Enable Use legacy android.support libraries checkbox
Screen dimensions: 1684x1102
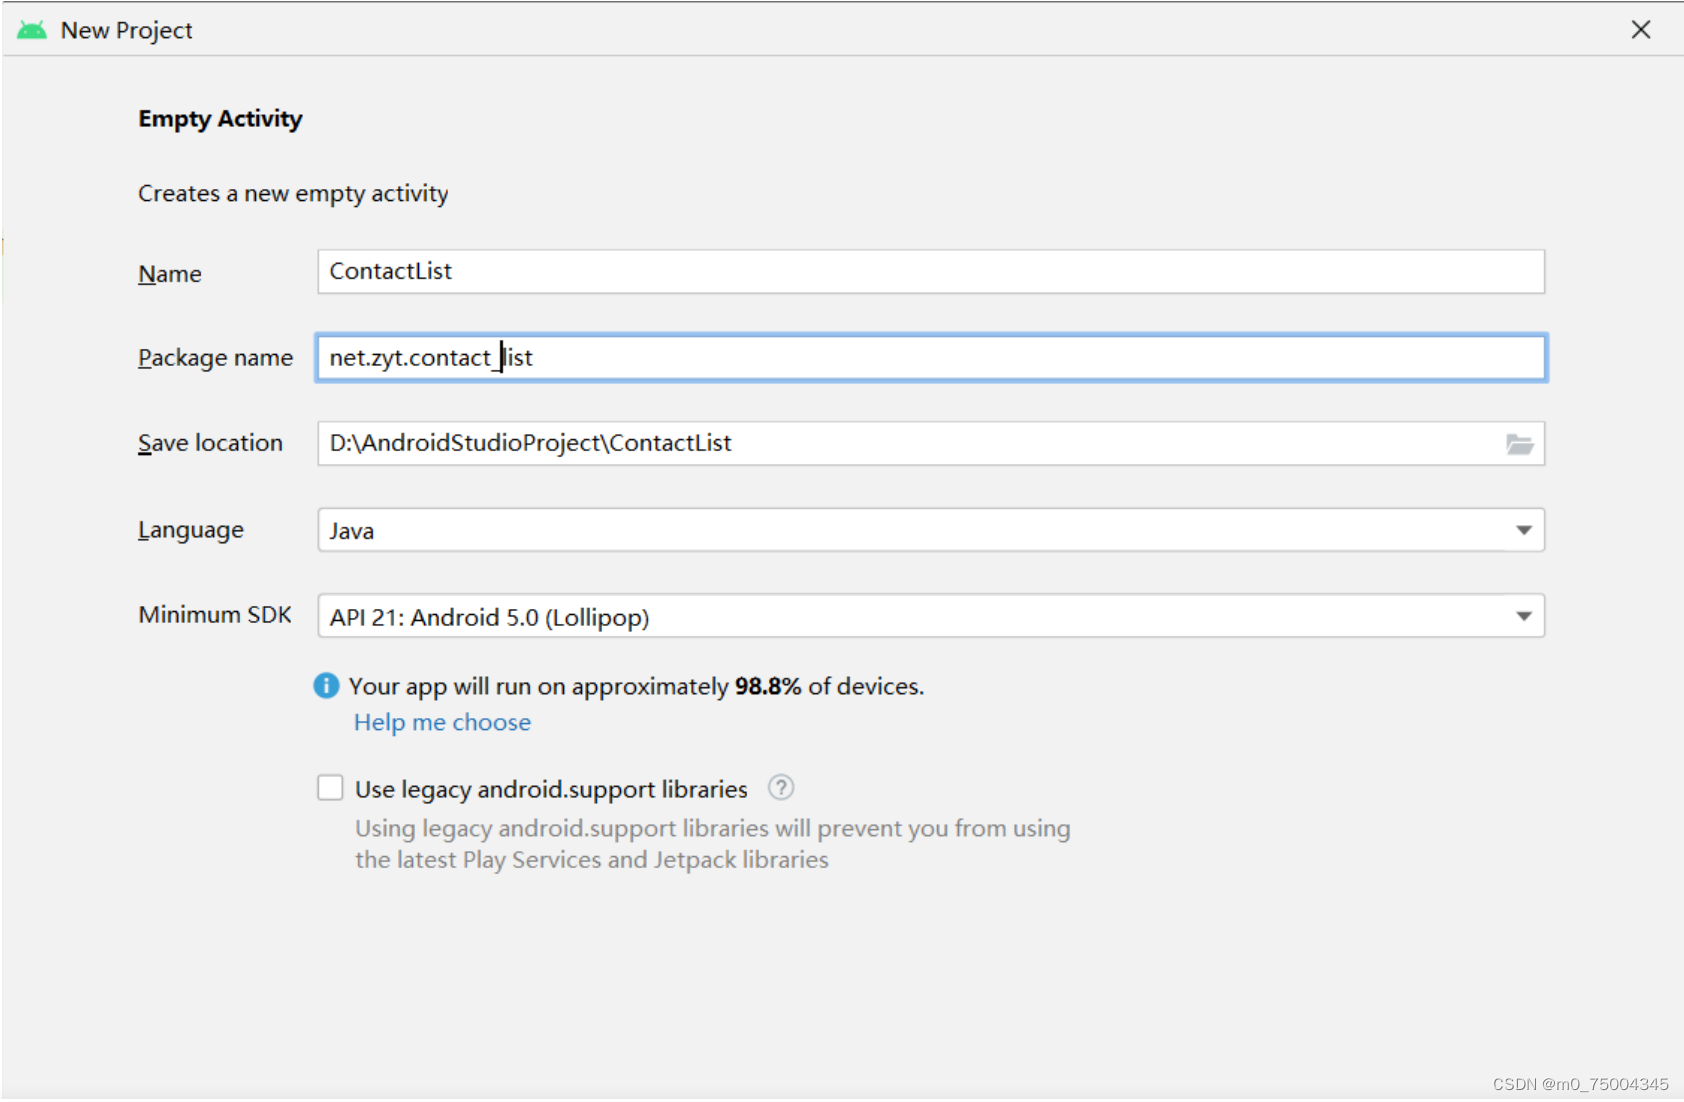coord(330,788)
